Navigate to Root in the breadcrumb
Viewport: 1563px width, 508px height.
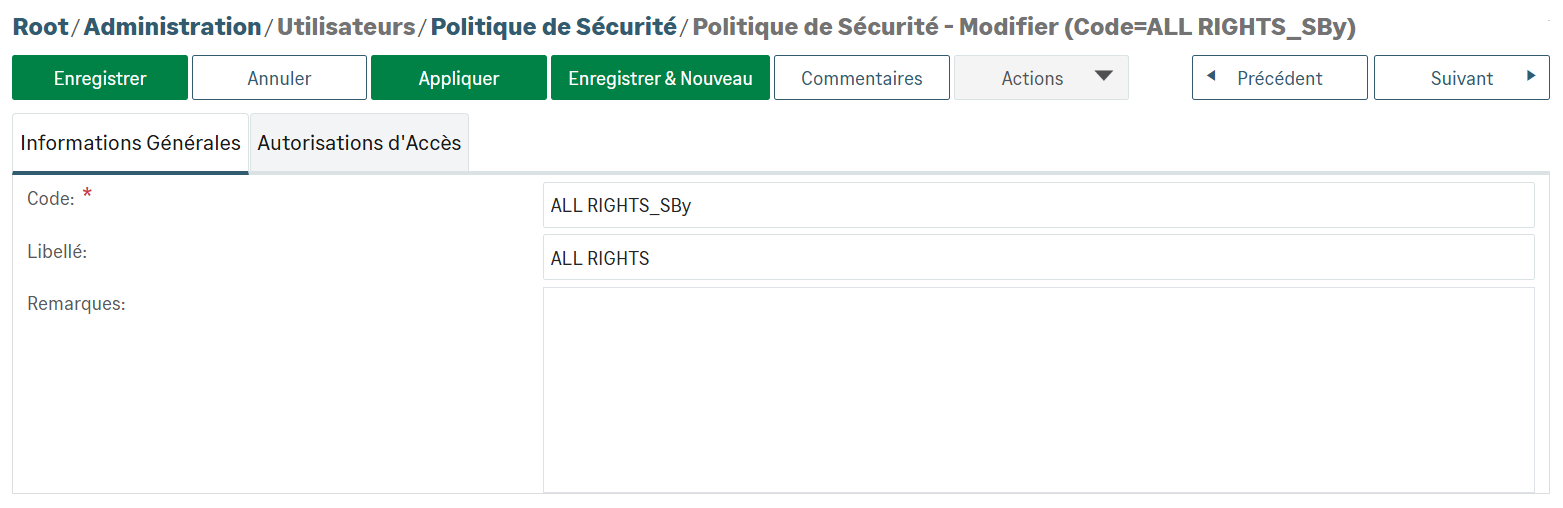point(40,27)
